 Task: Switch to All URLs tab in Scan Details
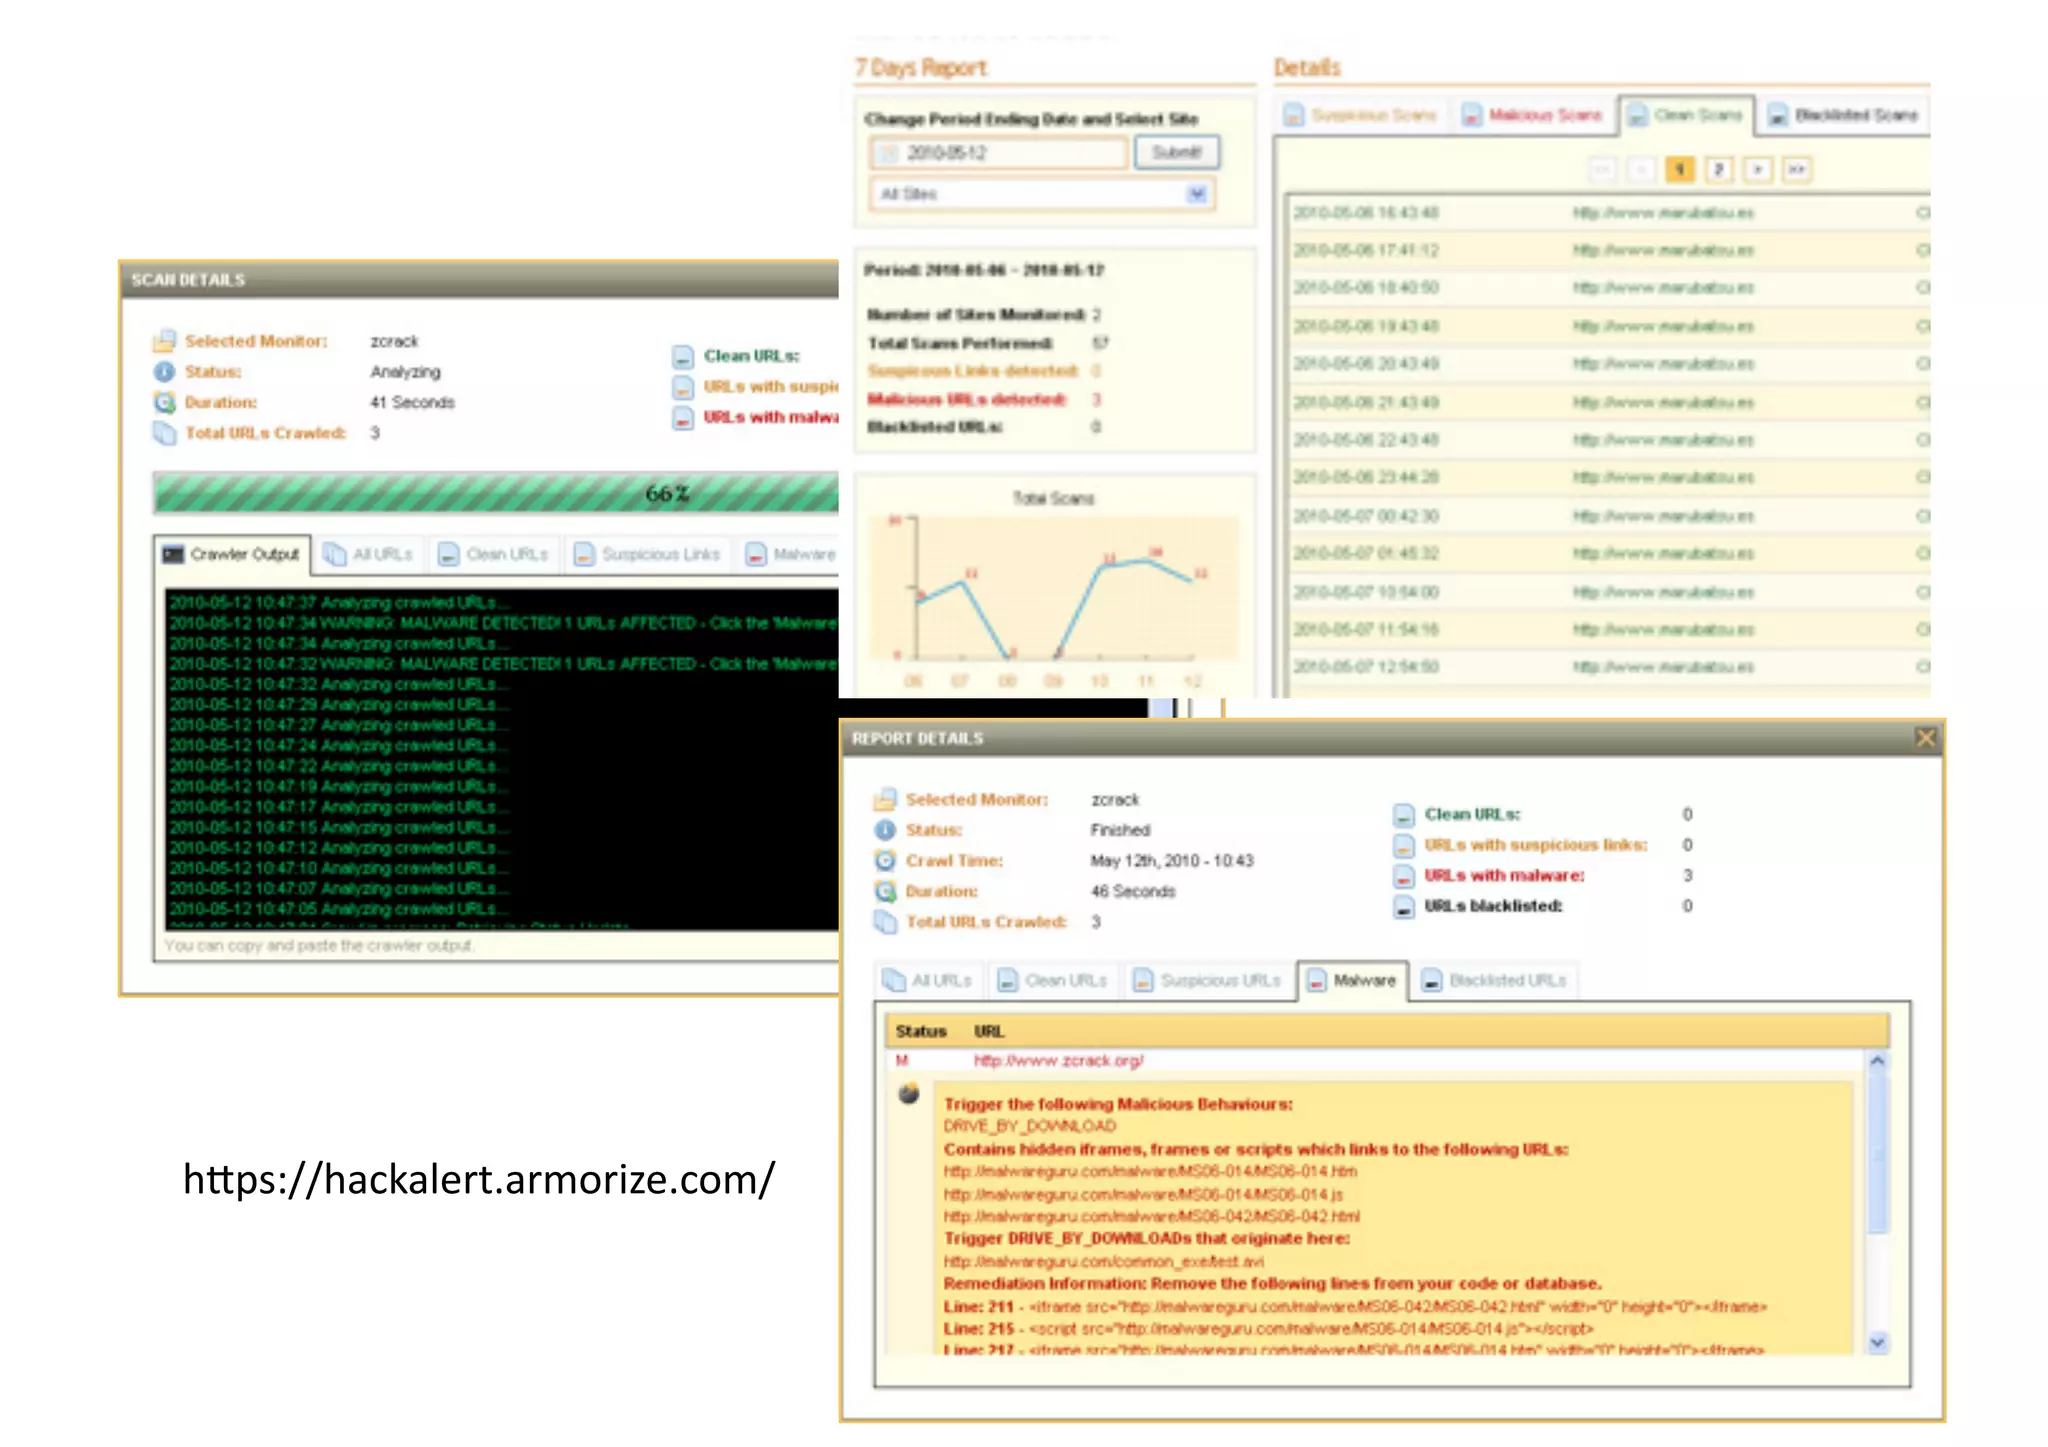pos(369,554)
